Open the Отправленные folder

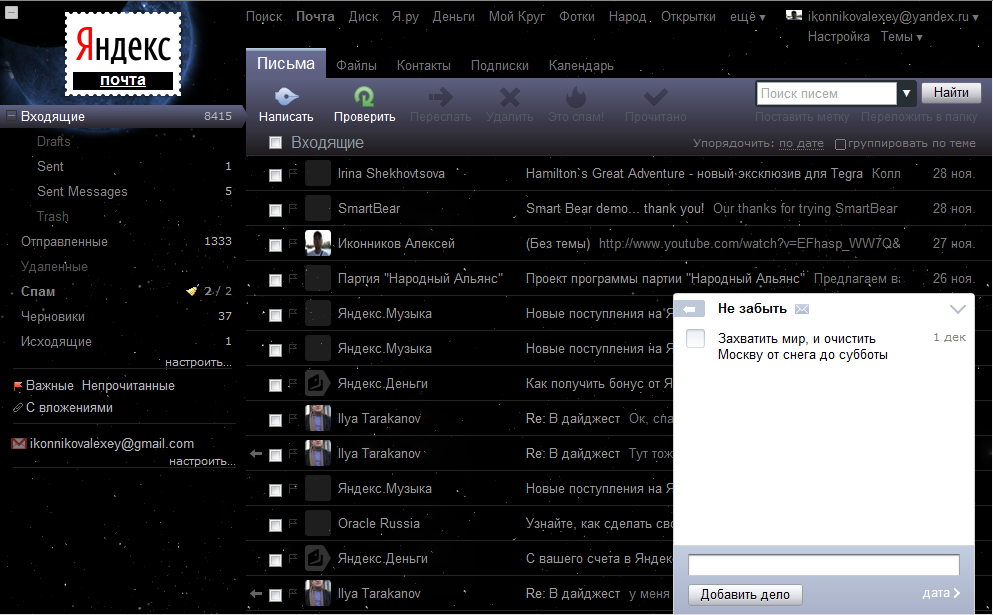[x=64, y=241]
